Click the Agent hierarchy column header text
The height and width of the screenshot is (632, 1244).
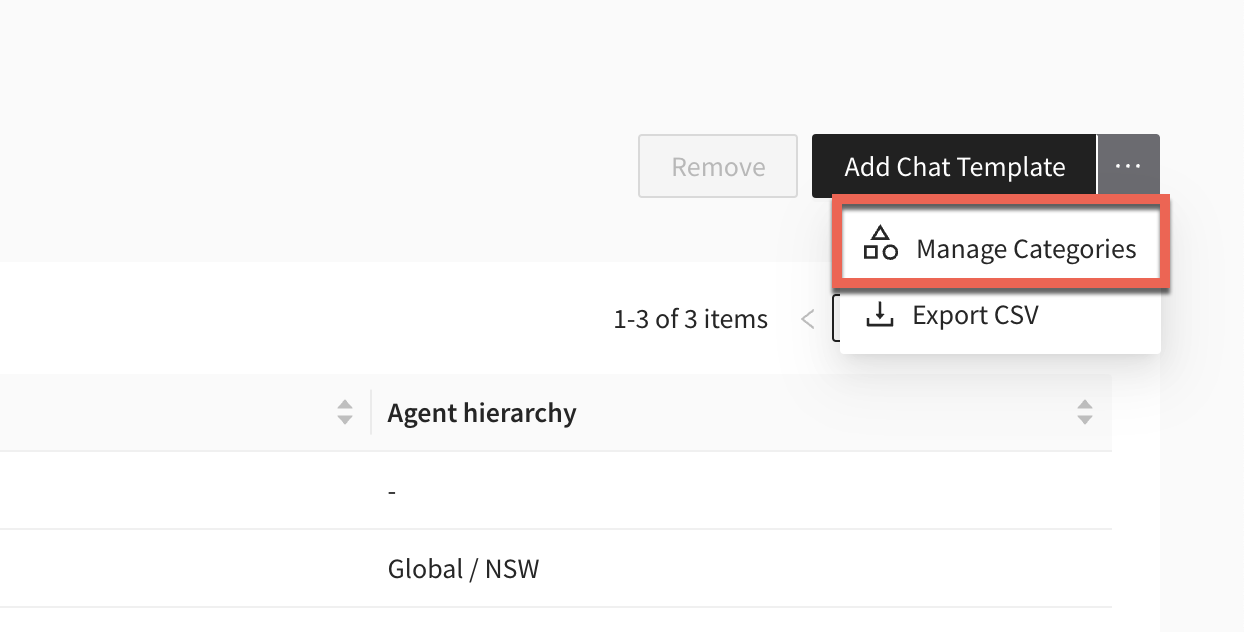[x=482, y=412]
